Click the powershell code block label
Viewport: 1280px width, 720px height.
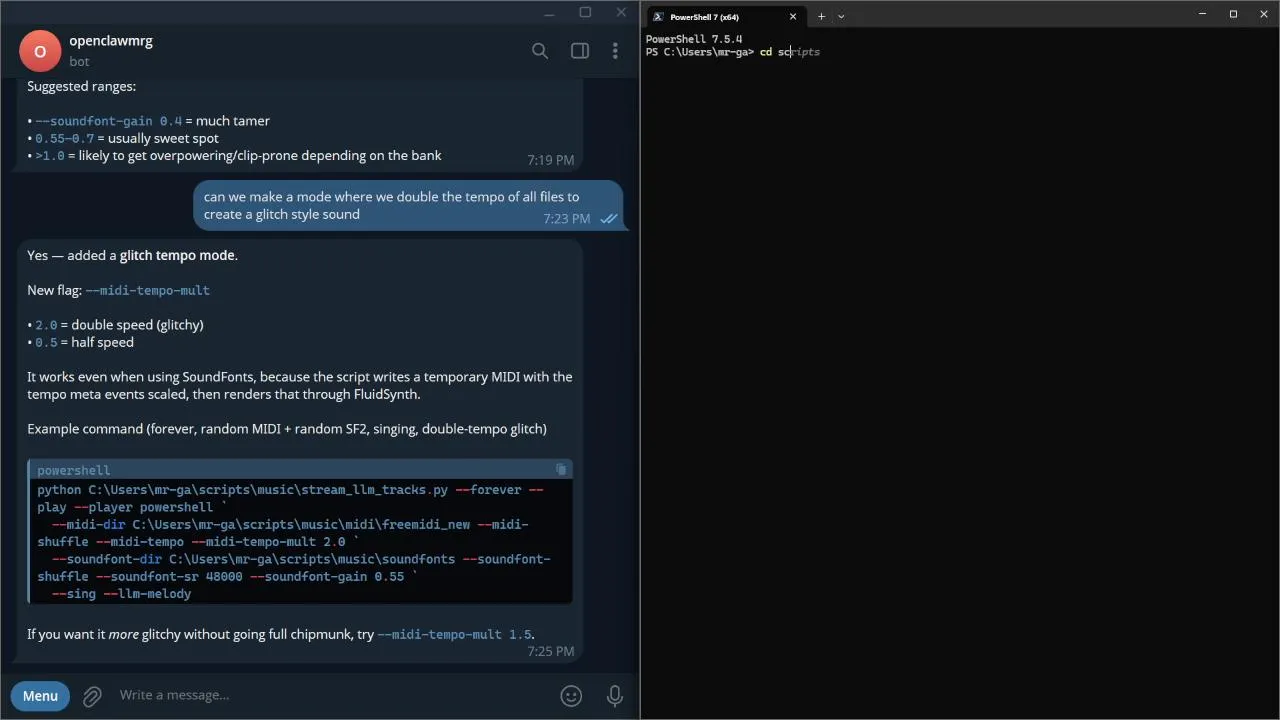74,470
